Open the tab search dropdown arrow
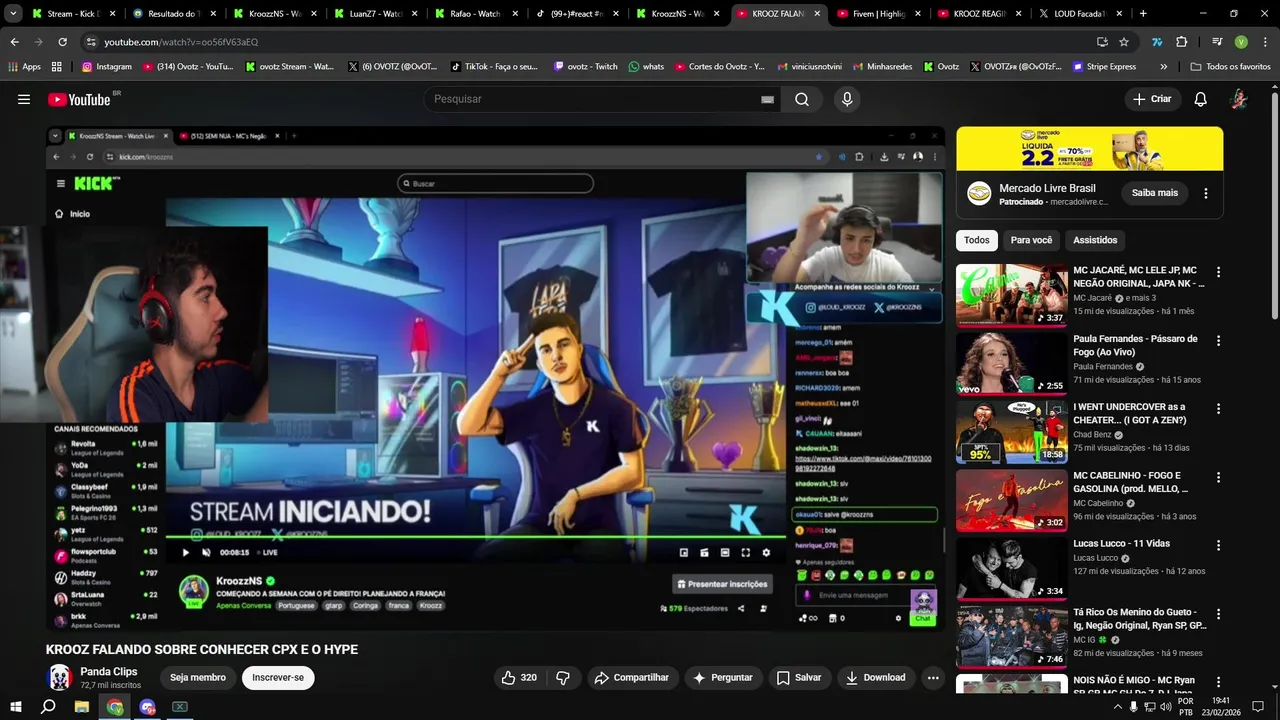Image resolution: width=1280 pixels, height=720 pixels. [x=13, y=14]
